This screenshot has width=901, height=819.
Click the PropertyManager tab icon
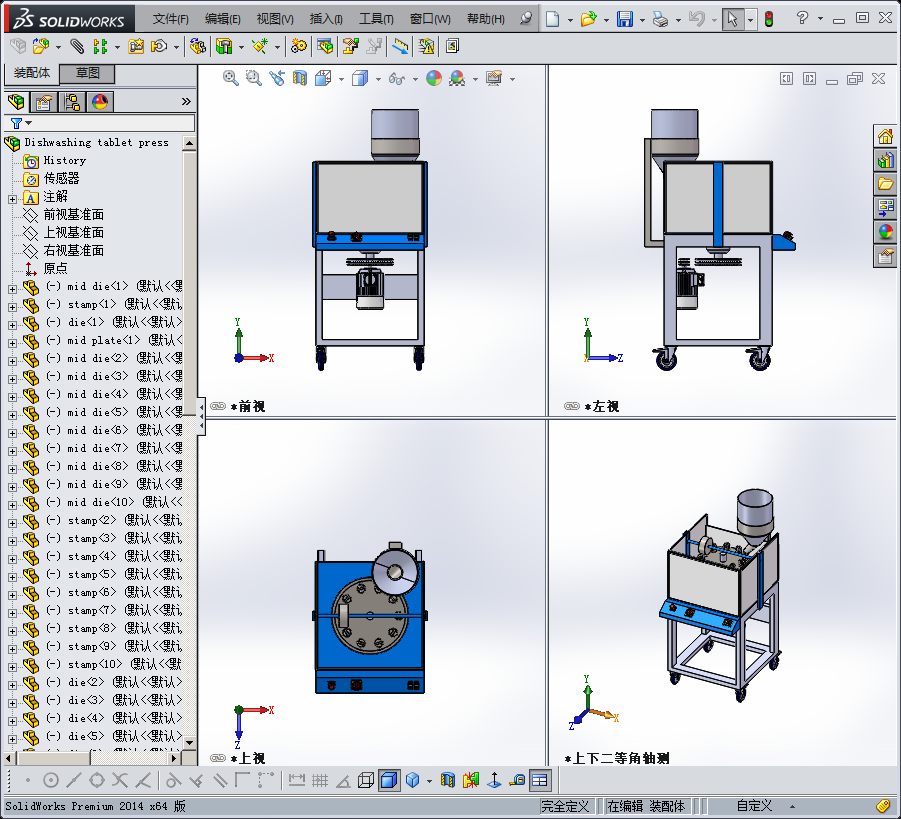pyautogui.click(x=44, y=102)
